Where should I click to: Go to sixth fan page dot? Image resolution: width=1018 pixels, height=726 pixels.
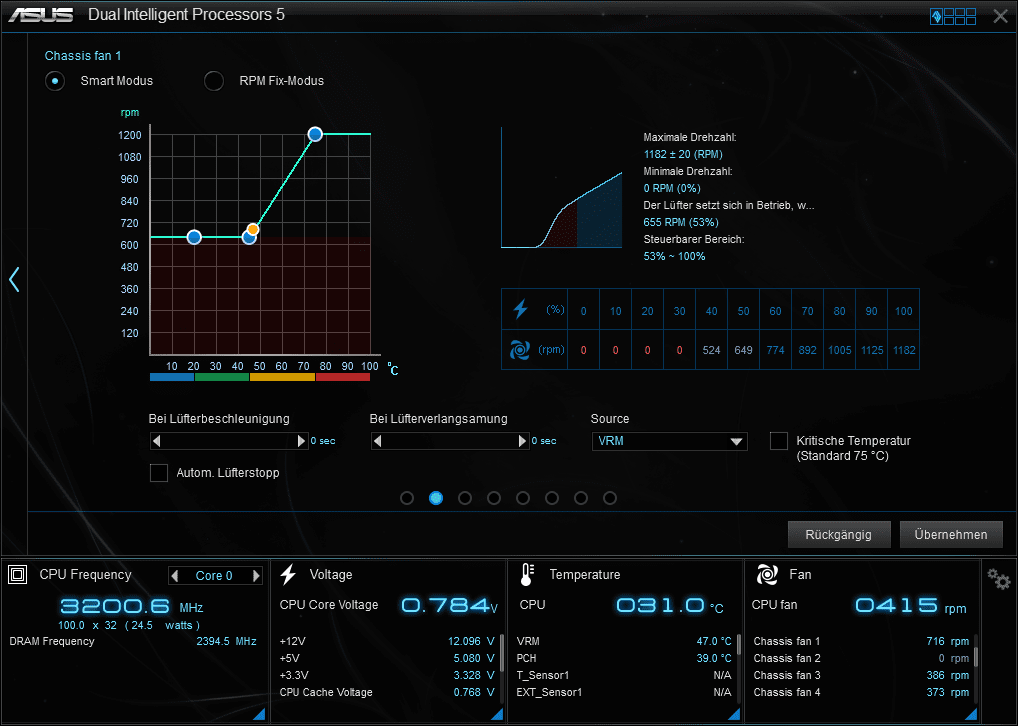pos(552,498)
